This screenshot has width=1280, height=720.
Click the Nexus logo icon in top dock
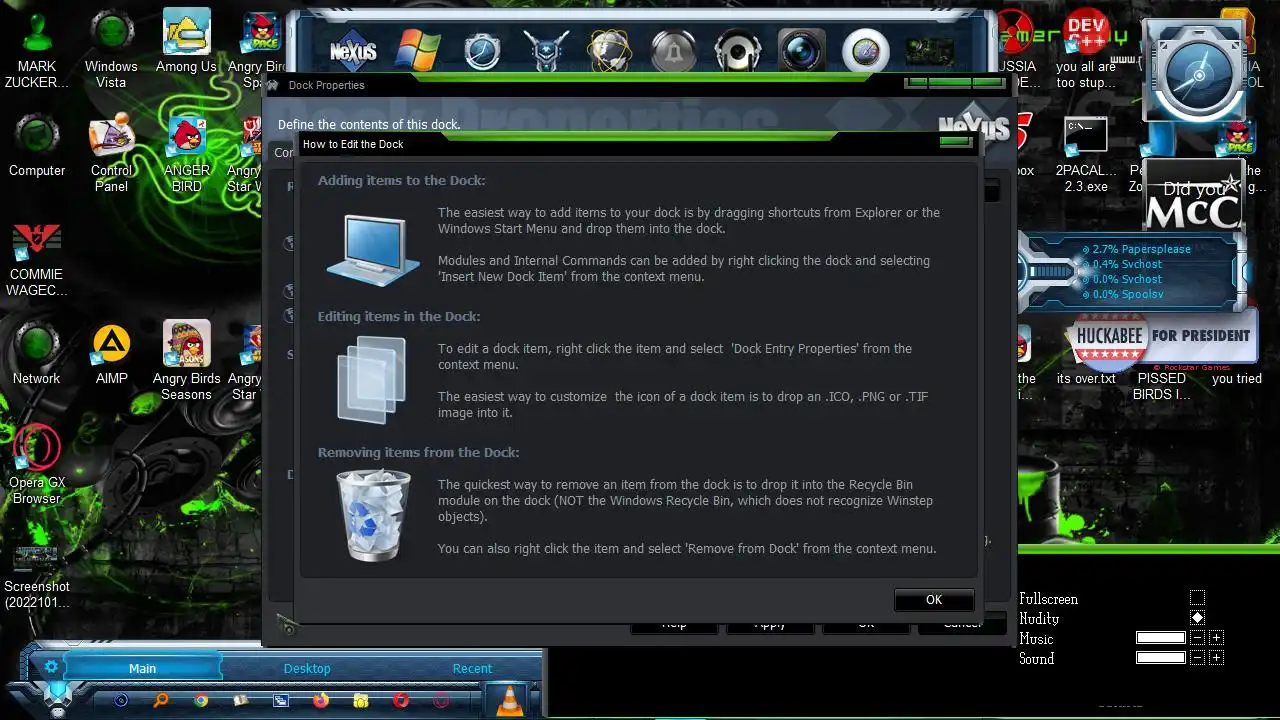pos(353,50)
